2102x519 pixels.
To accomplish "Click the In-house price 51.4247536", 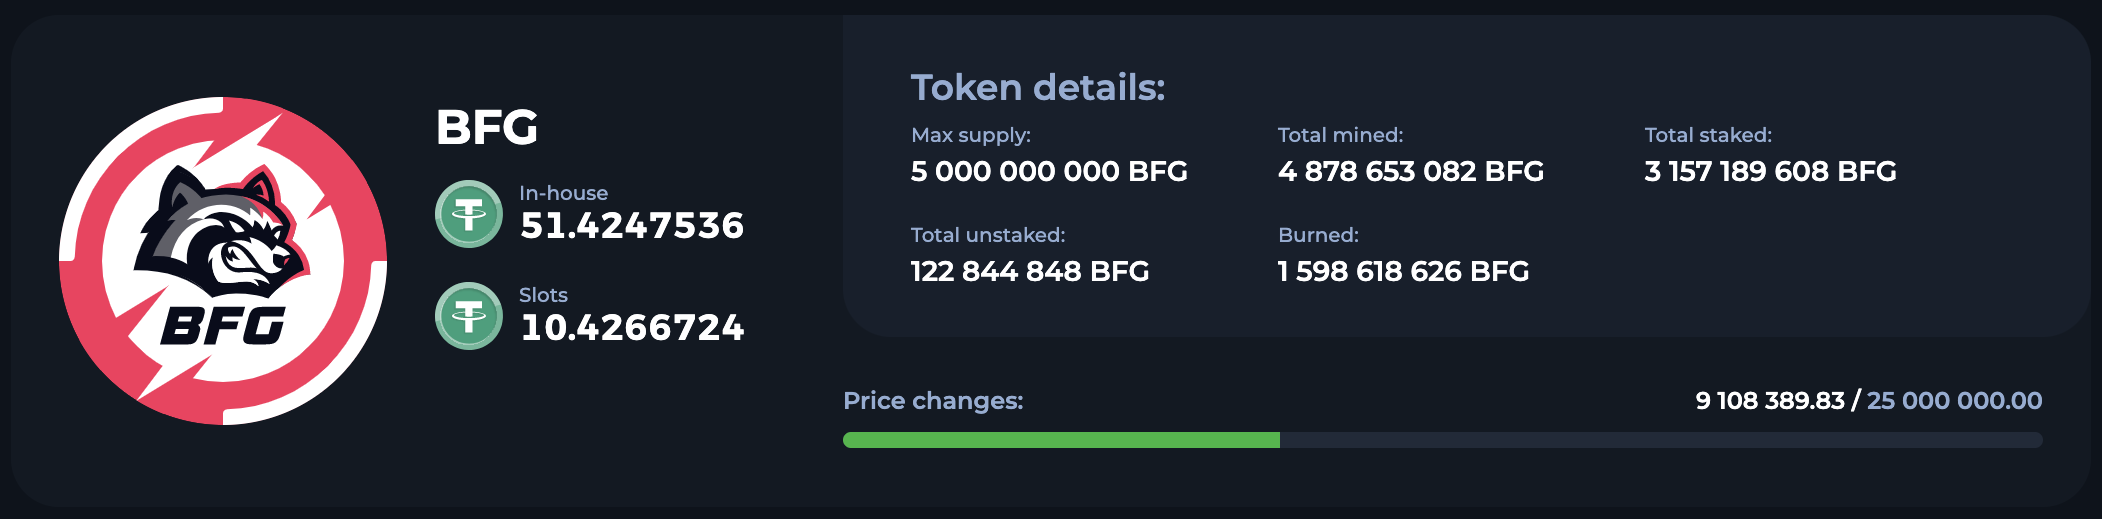I will (632, 226).
